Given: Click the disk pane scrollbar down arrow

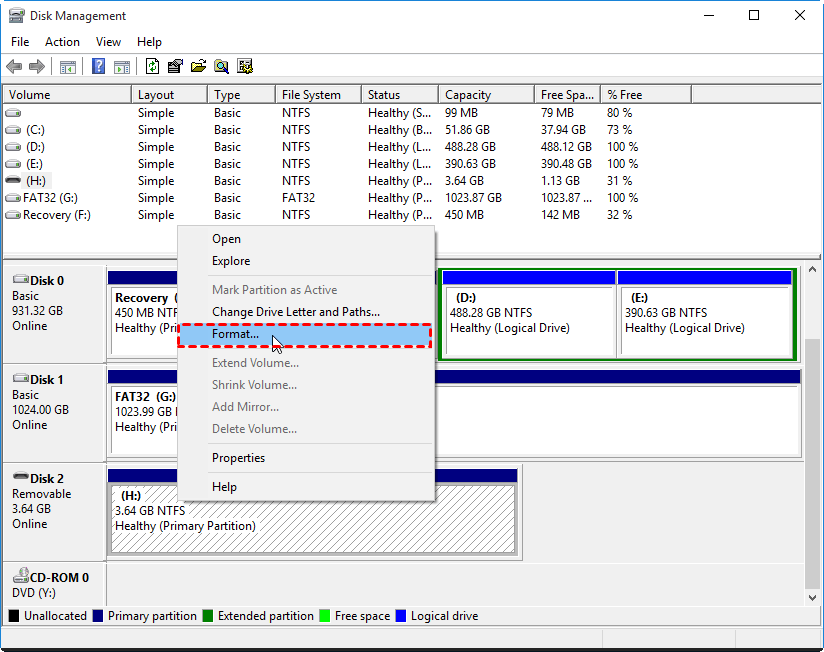Looking at the screenshot, I should [812, 597].
